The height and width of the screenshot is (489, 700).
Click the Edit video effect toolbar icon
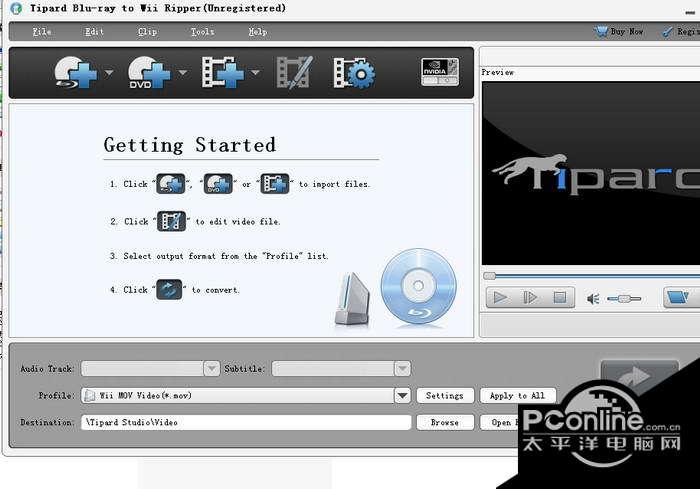294,72
